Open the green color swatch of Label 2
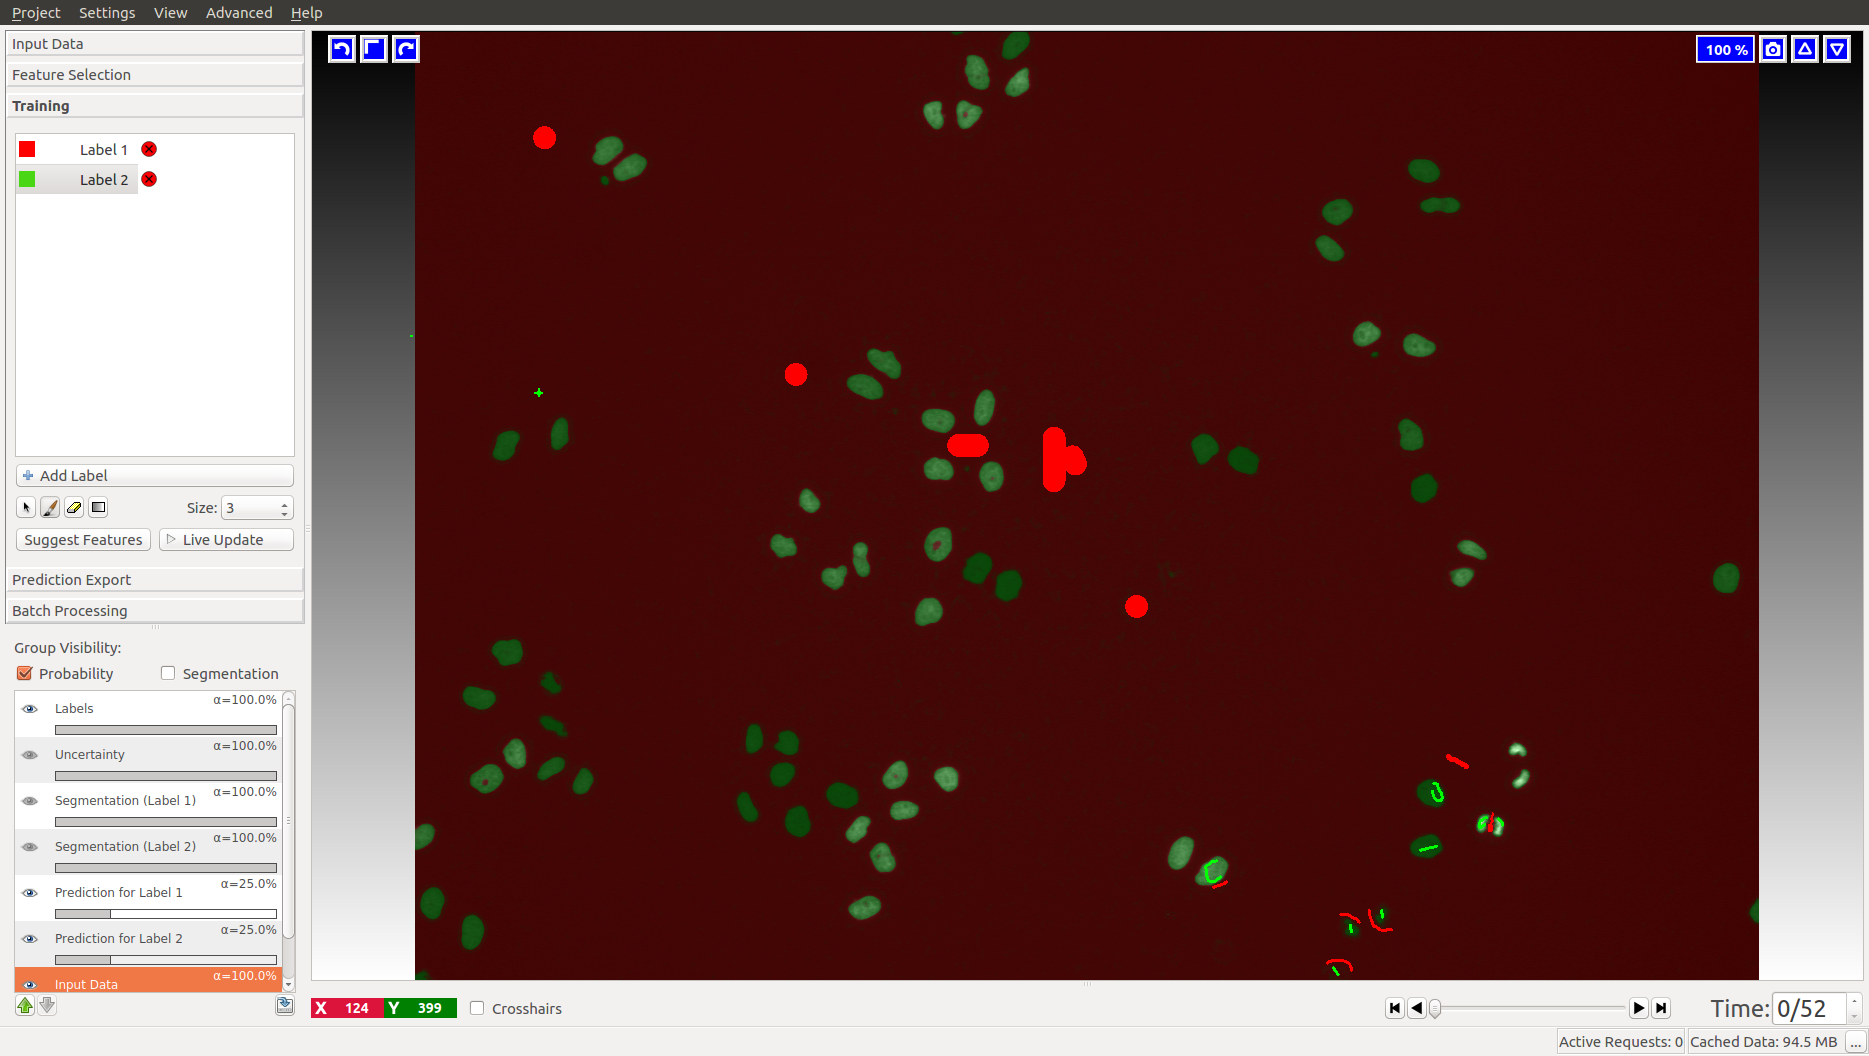This screenshot has width=1869, height=1056. click(x=27, y=179)
